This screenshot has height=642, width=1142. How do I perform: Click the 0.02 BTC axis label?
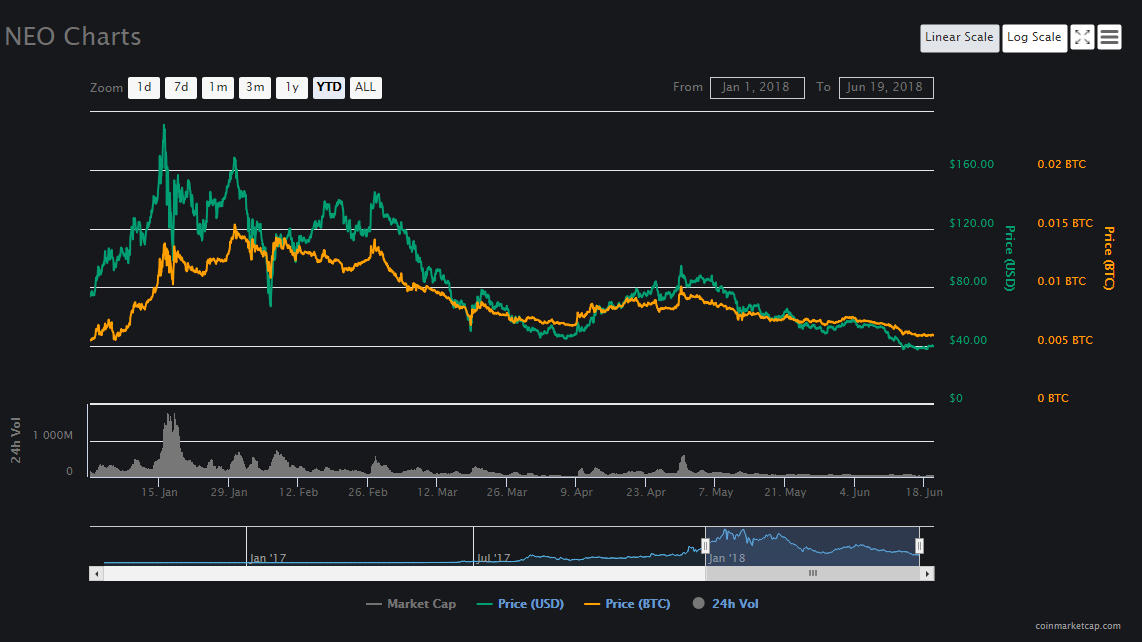coord(1062,165)
